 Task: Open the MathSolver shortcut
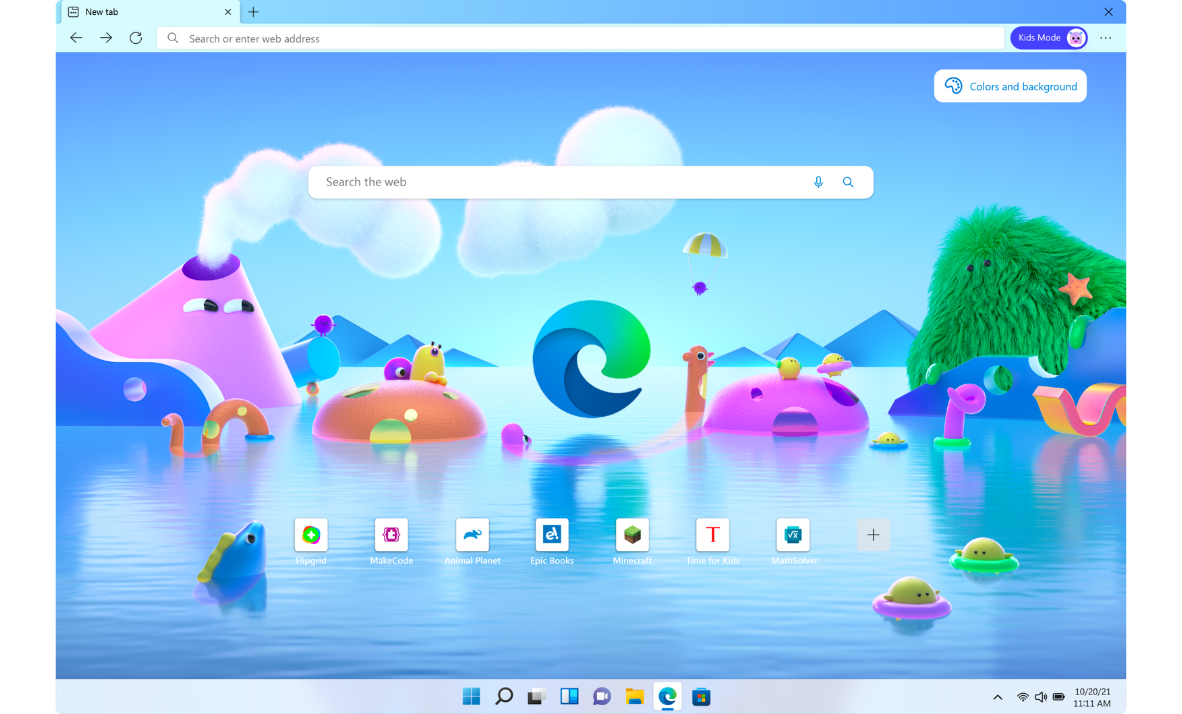pos(793,541)
